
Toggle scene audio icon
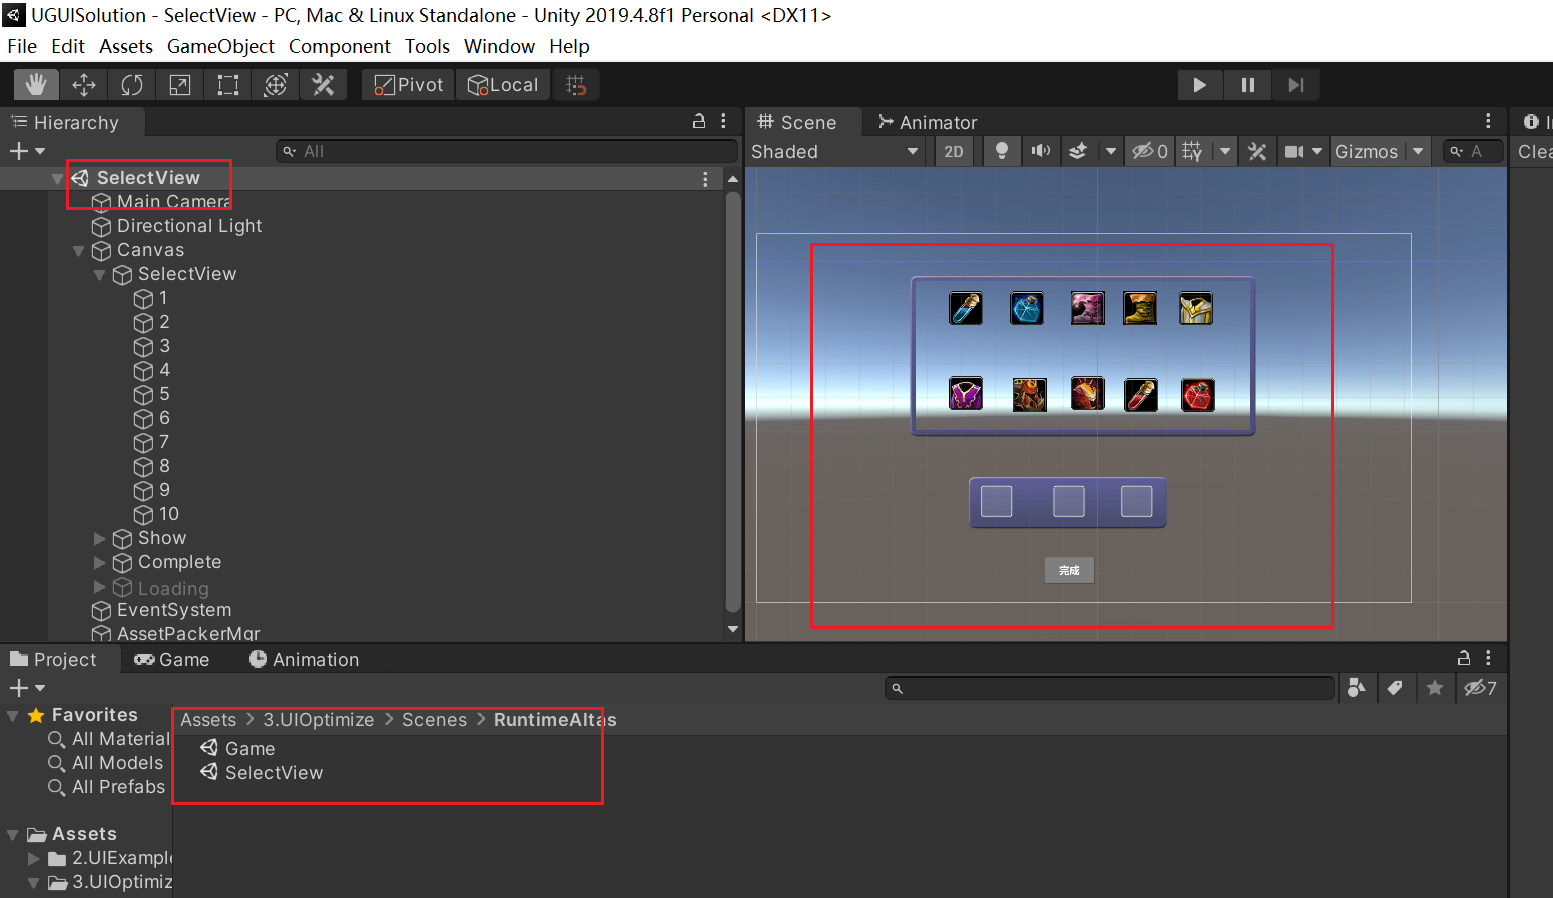pyautogui.click(x=1041, y=151)
